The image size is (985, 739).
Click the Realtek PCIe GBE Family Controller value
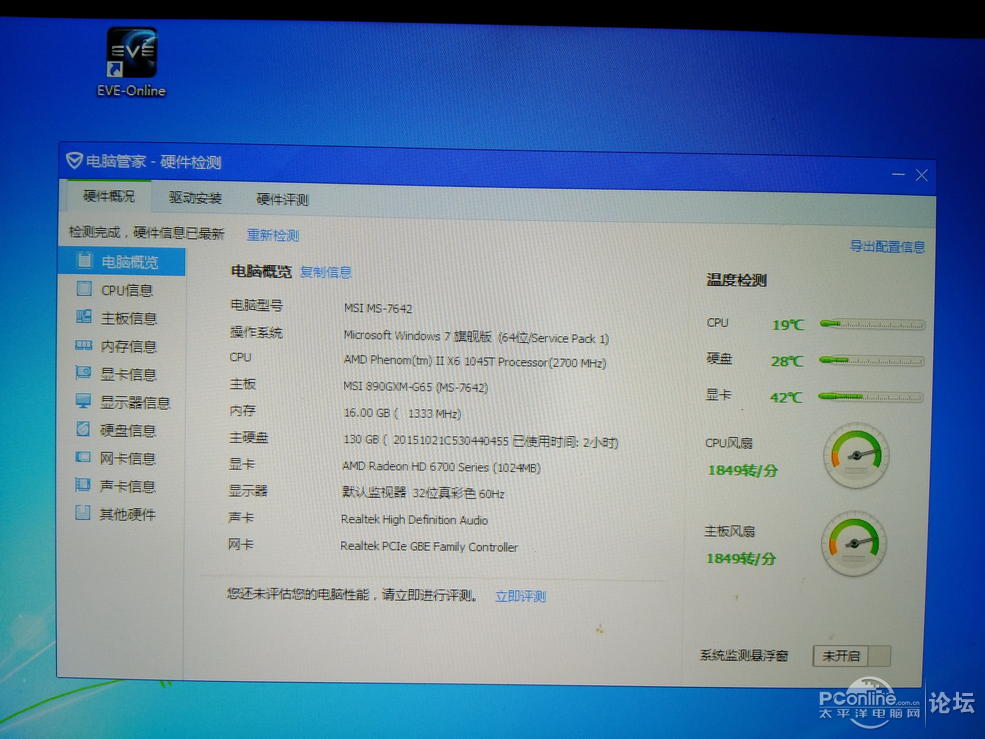tap(429, 547)
